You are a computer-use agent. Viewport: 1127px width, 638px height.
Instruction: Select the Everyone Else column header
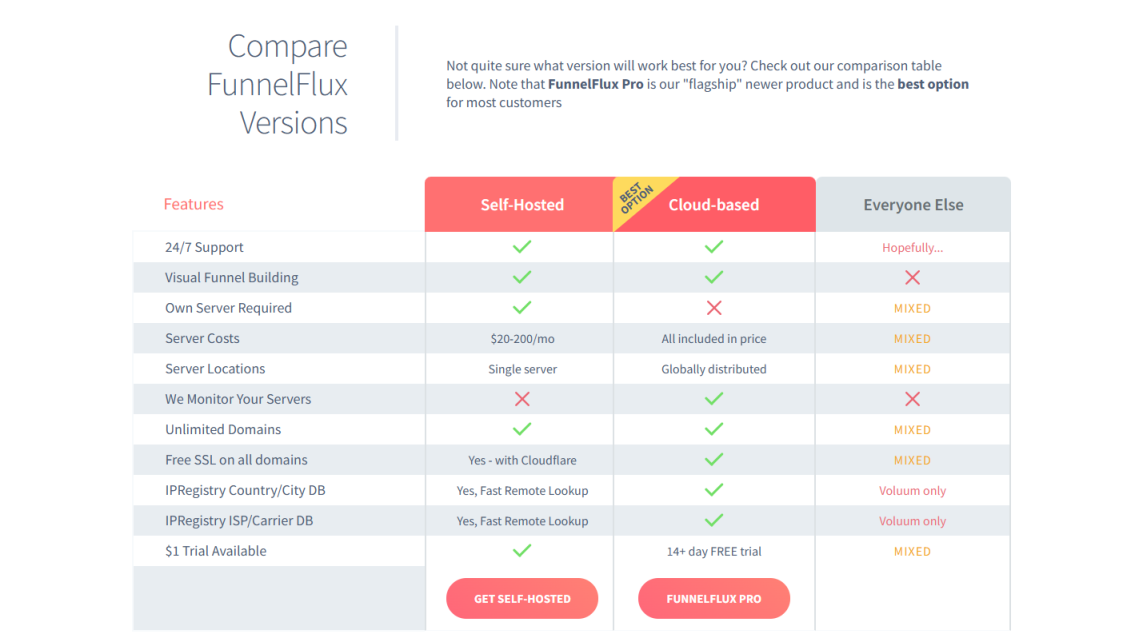tap(913, 205)
